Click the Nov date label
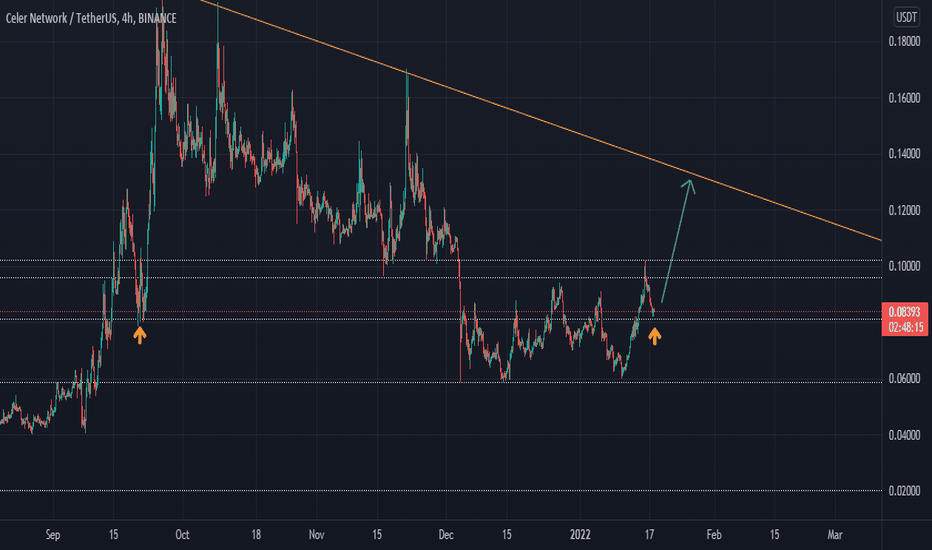Image resolution: width=932 pixels, height=550 pixels. pyautogui.click(x=317, y=535)
